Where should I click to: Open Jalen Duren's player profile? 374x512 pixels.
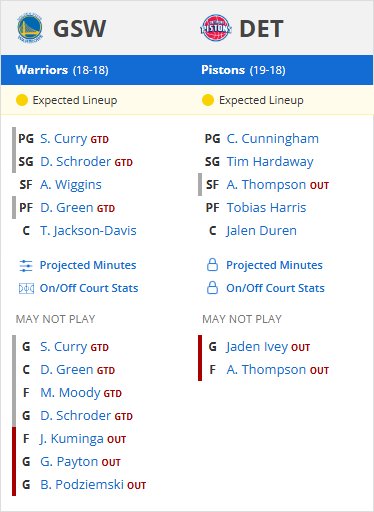coord(261,231)
